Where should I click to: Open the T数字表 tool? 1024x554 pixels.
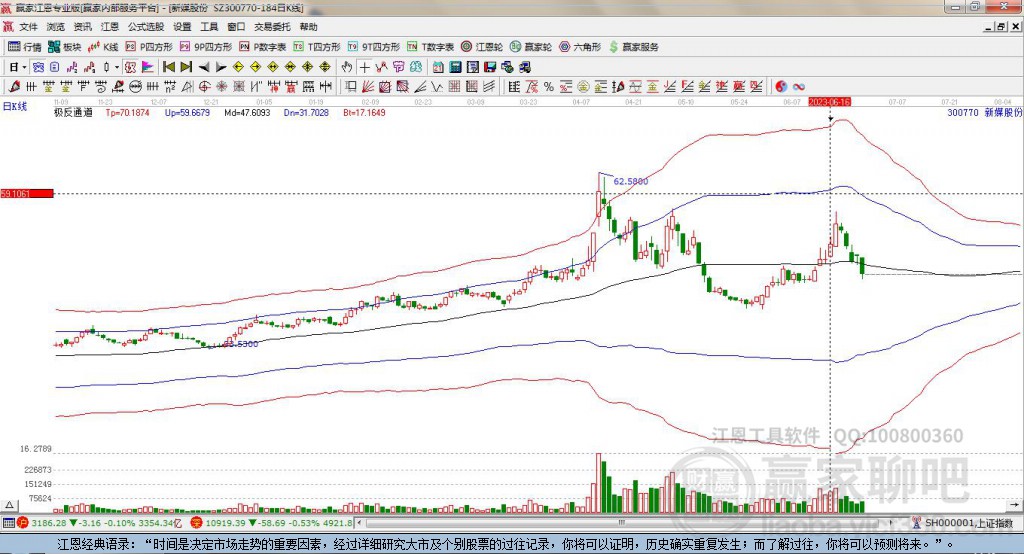(x=430, y=47)
